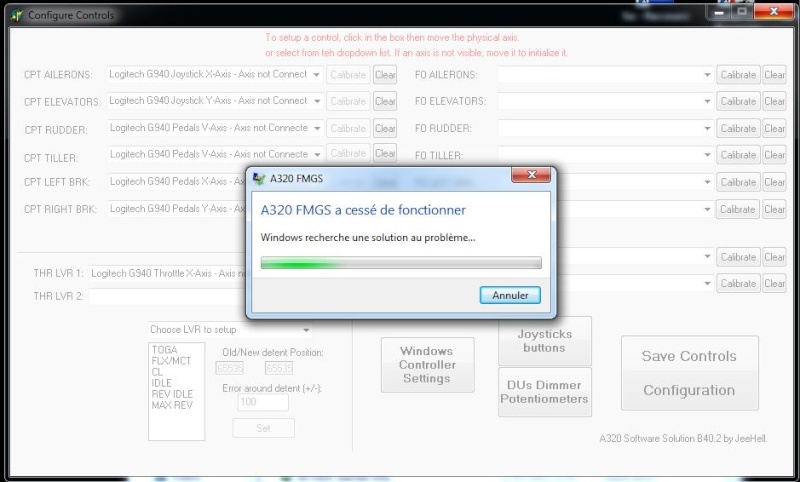Select FLX/MCT in the detent list

click(x=171, y=361)
